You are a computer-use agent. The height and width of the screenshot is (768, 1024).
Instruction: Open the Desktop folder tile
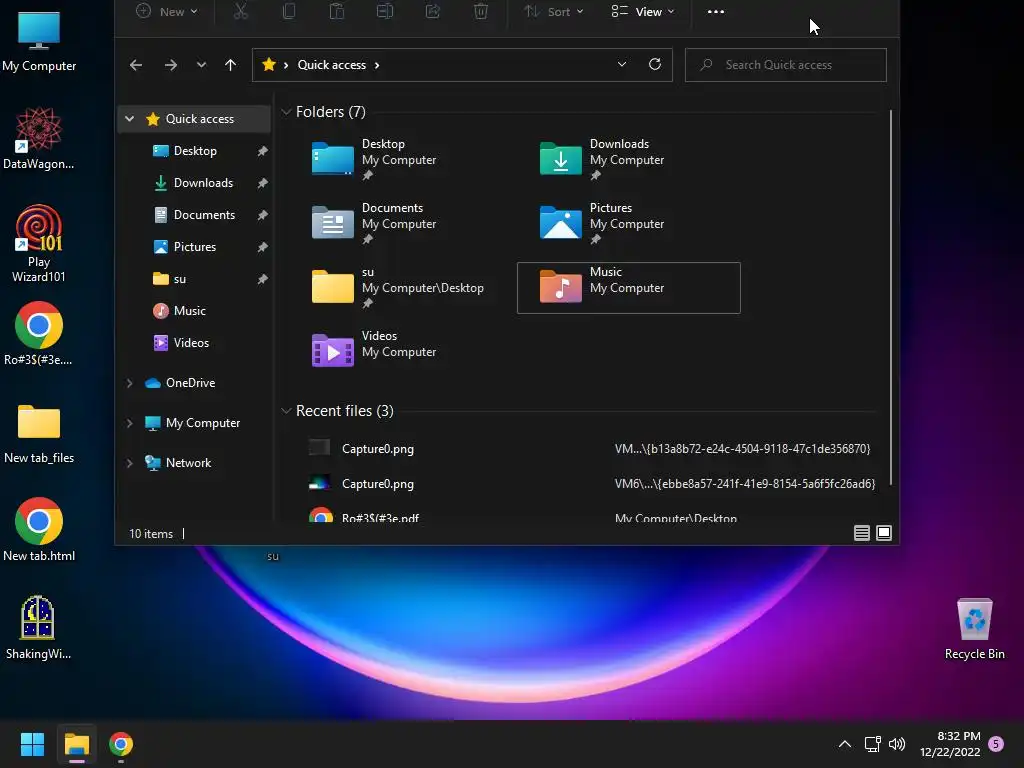400,159
